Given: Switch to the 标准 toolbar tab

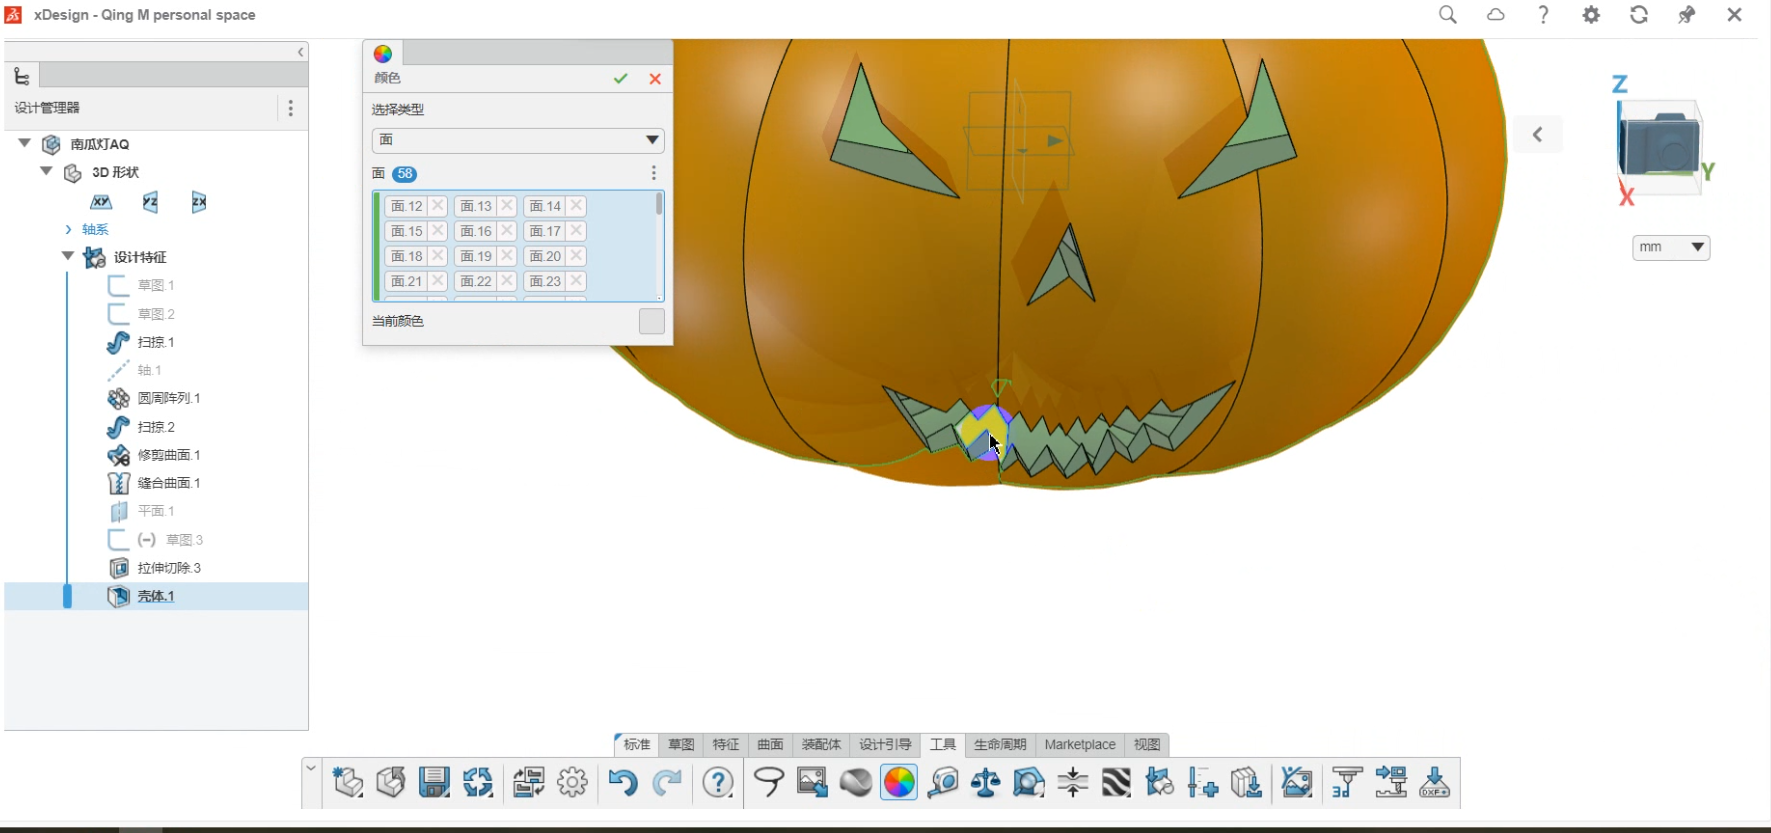Looking at the screenshot, I should [x=636, y=744].
